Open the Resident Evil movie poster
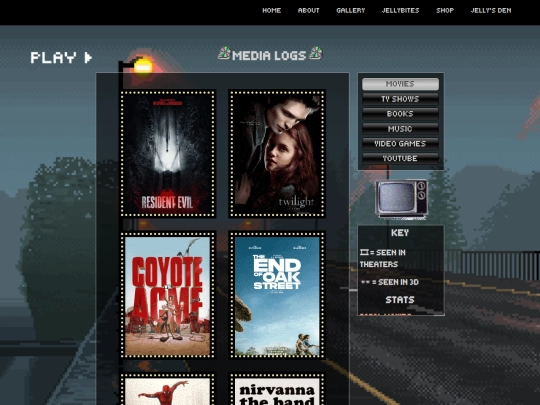 point(168,154)
